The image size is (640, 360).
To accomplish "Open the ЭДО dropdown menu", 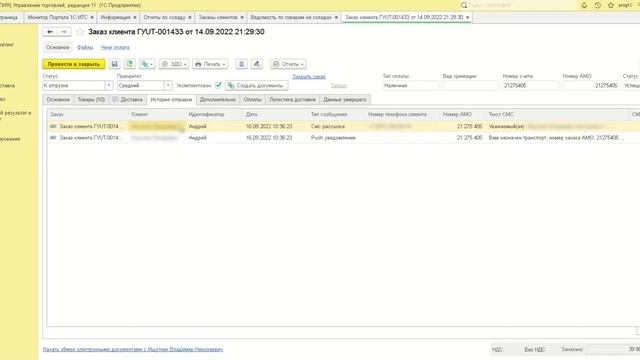I will point(174,64).
